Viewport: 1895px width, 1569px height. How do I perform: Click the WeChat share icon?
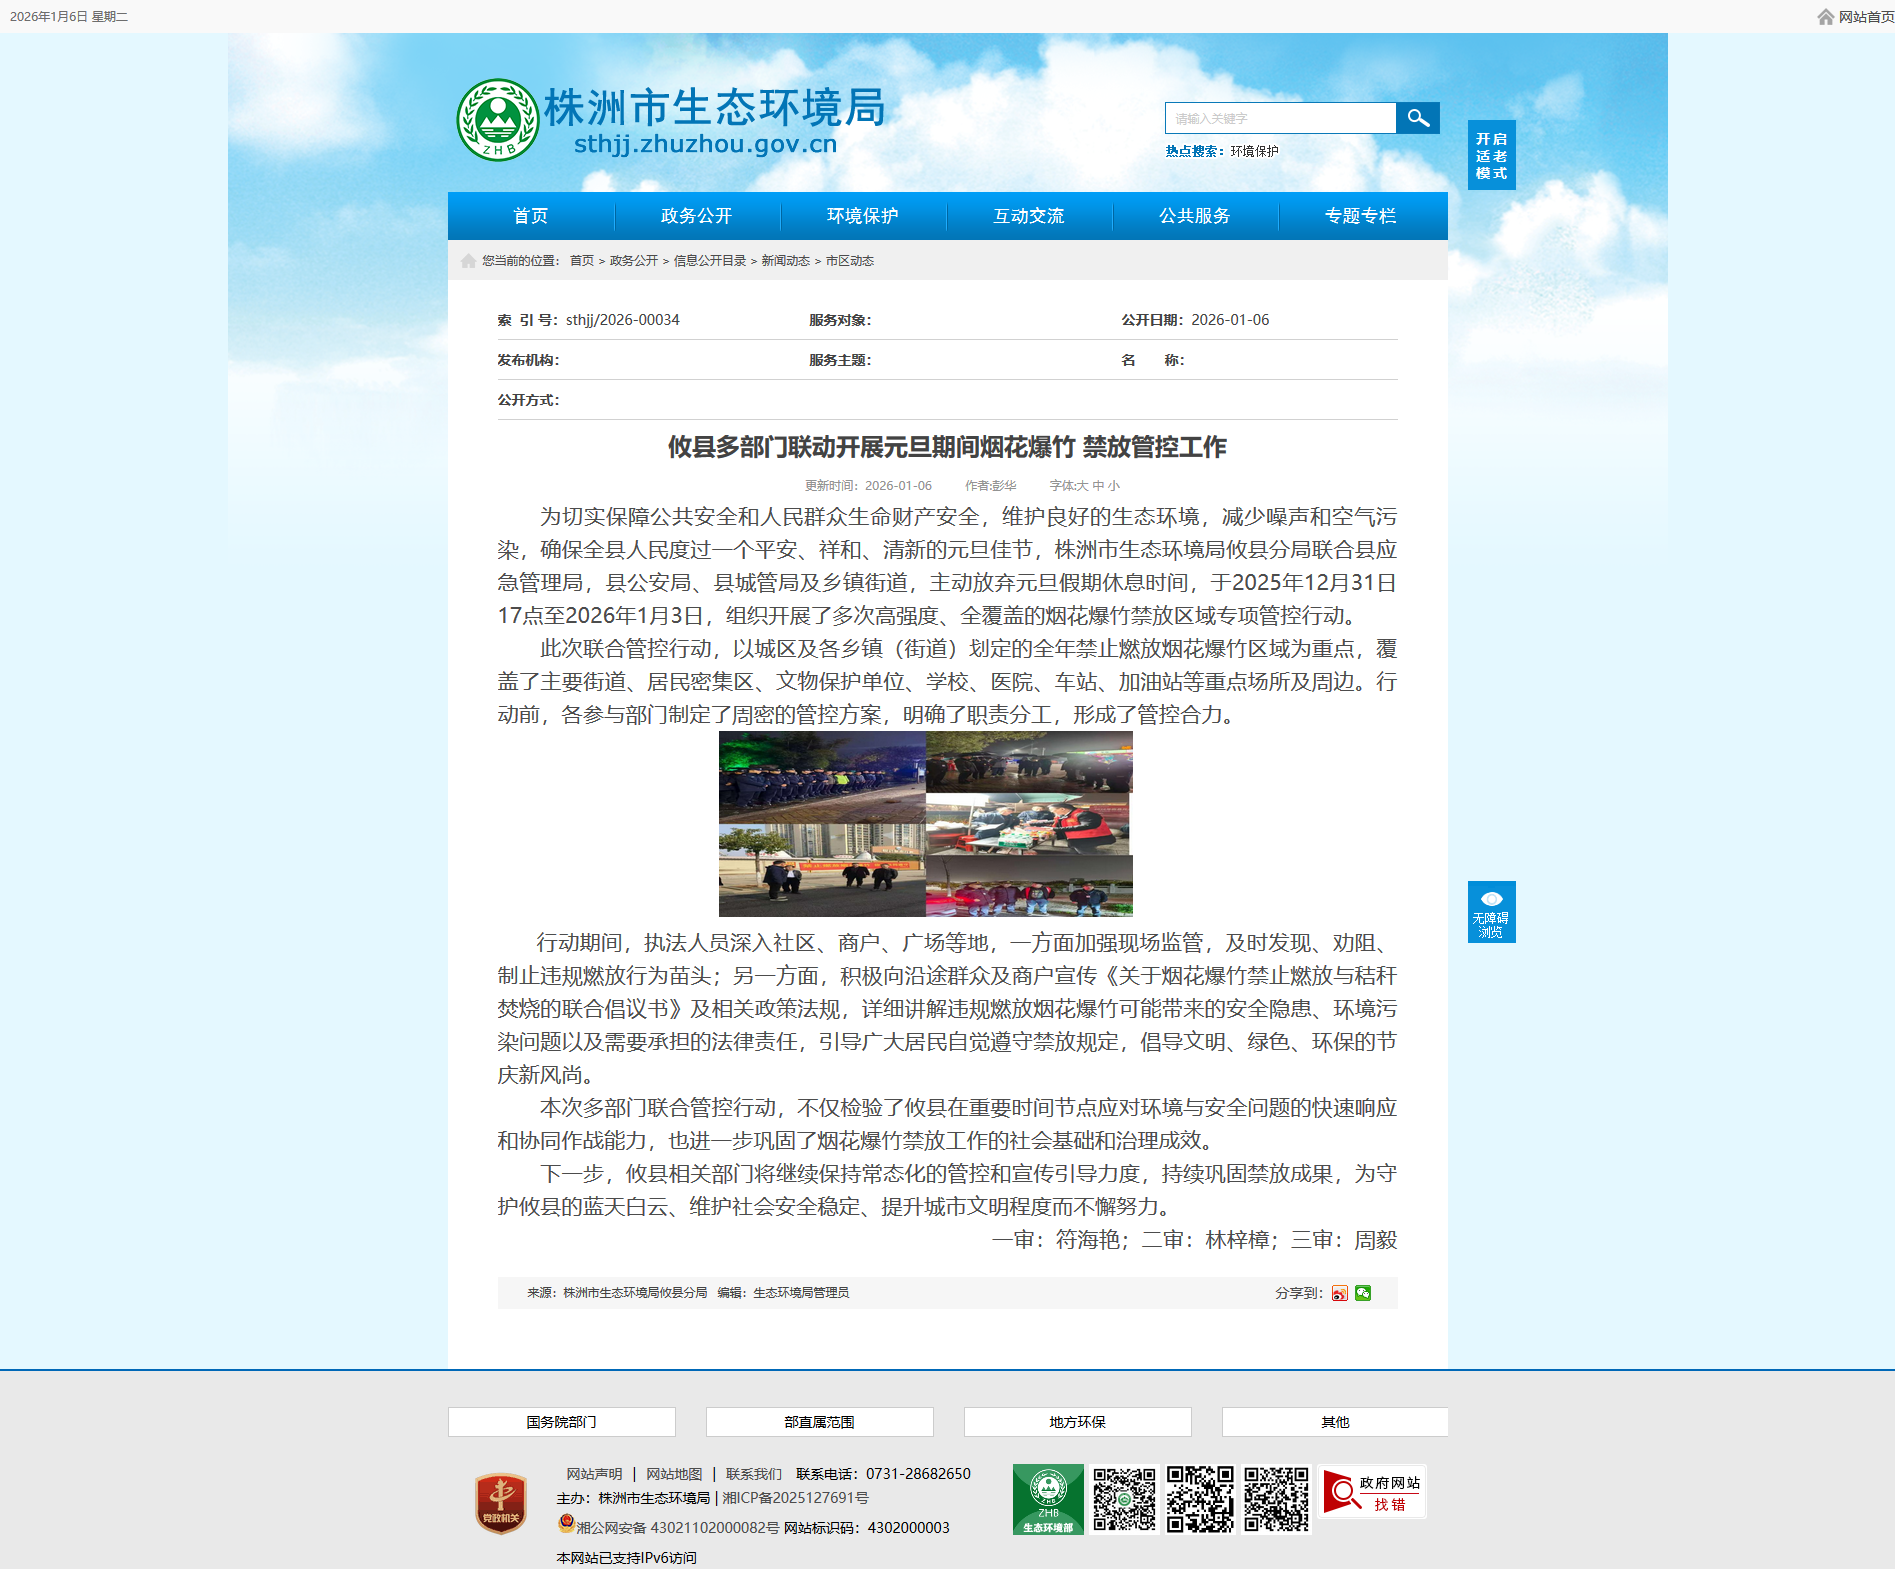click(1363, 1293)
